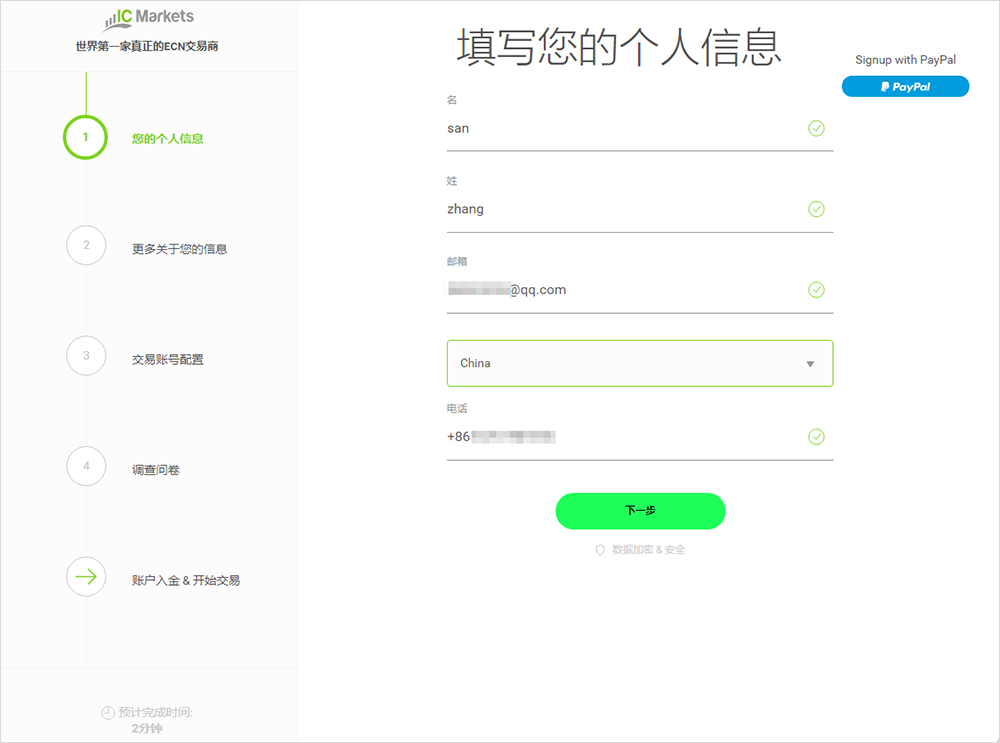Click the 数据加密 & 安全 text
Screen dimensions: 1000x743
pos(649,550)
